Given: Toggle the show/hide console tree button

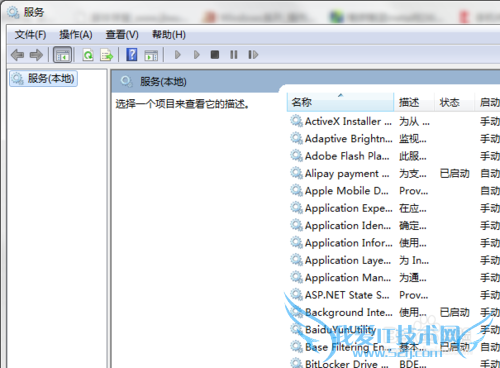Looking at the screenshot, I should 62,55.
